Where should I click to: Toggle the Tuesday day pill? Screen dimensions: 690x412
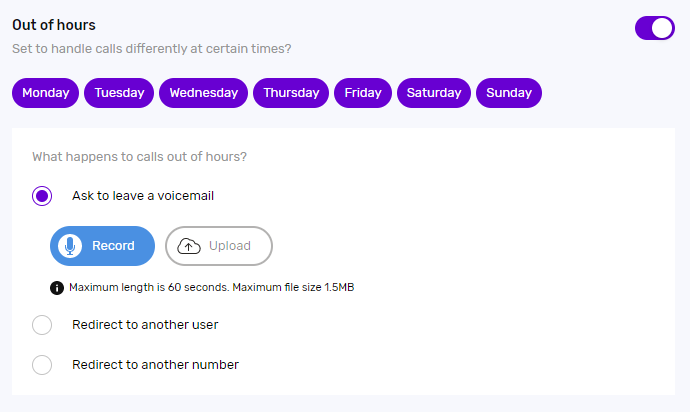[x=119, y=93]
